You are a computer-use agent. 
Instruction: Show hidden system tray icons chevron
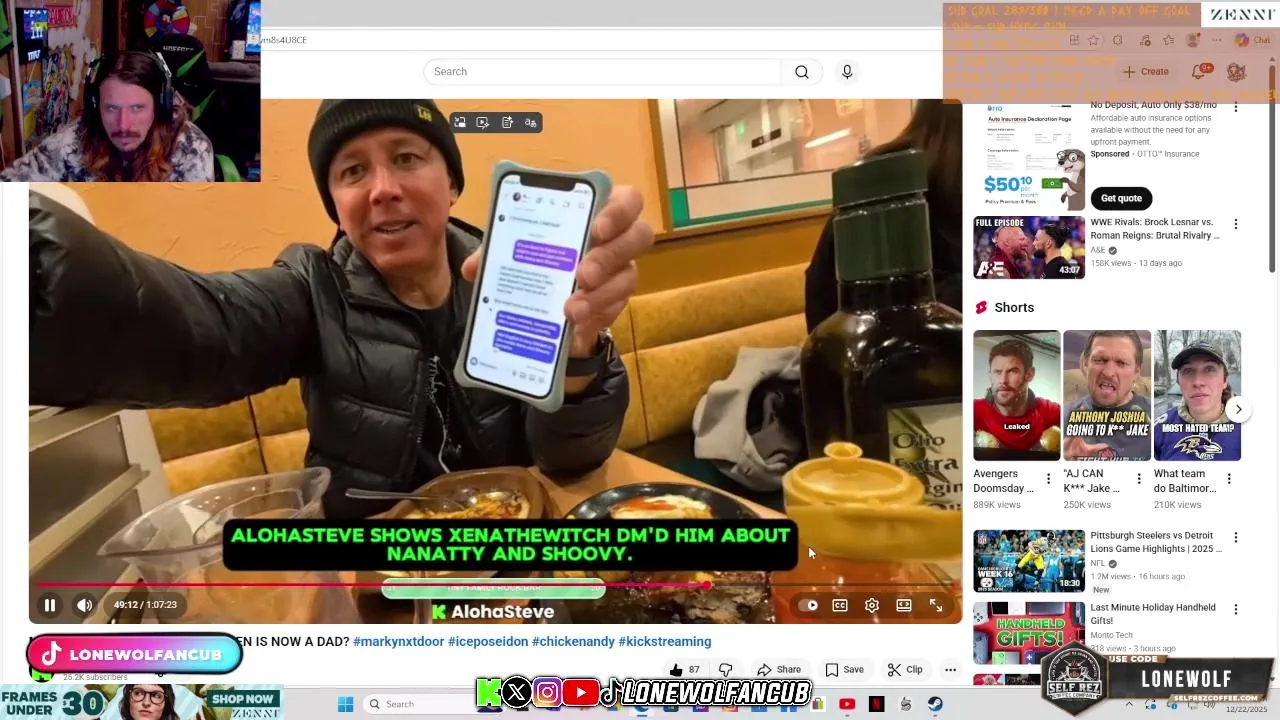[1129, 704]
